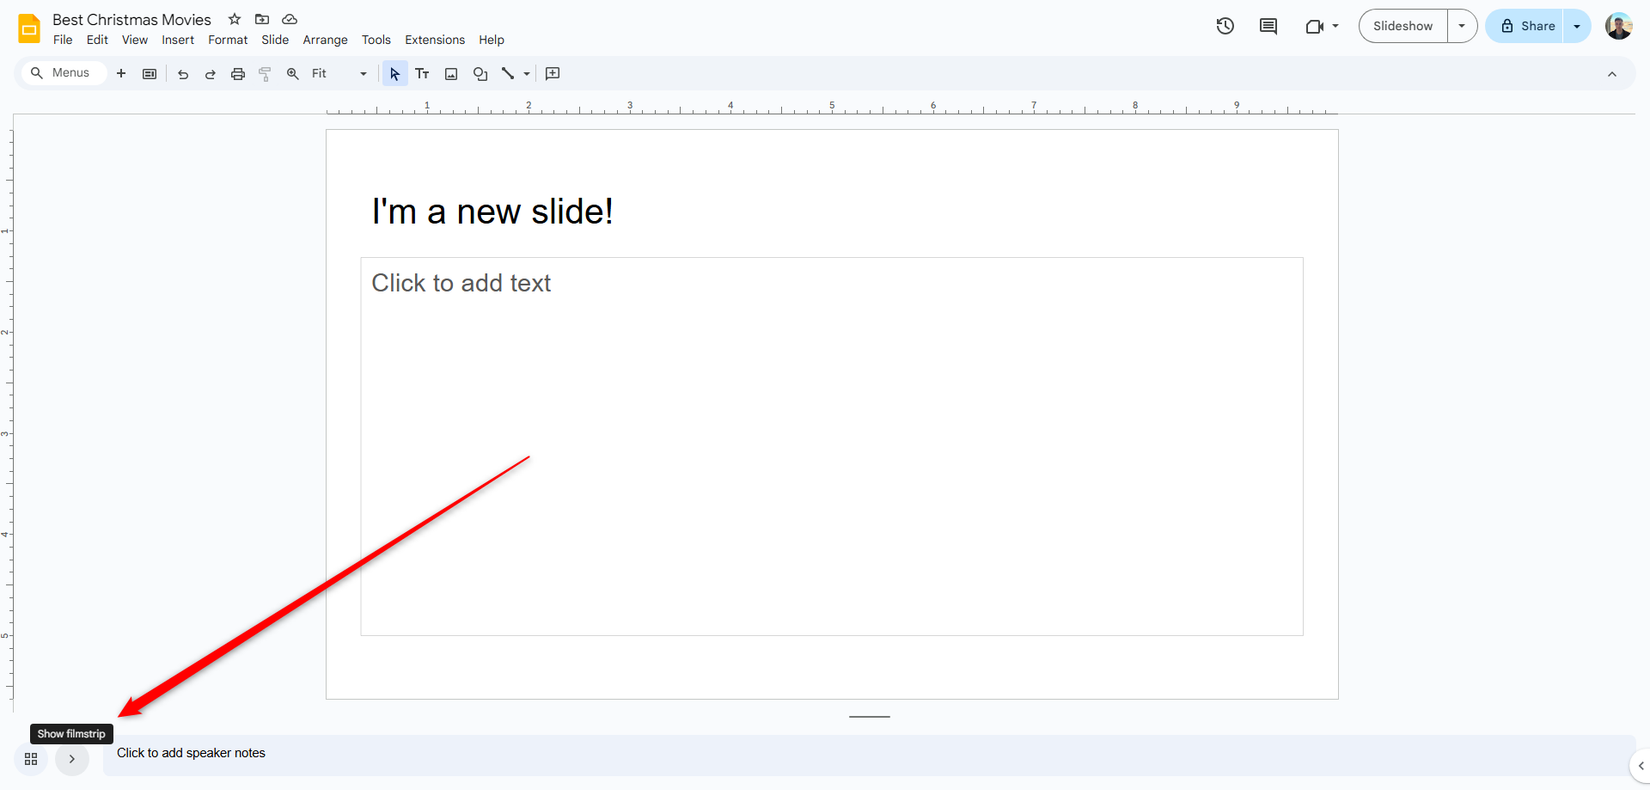Select the Line tool
The width and height of the screenshot is (1650, 790).
pyautogui.click(x=508, y=73)
